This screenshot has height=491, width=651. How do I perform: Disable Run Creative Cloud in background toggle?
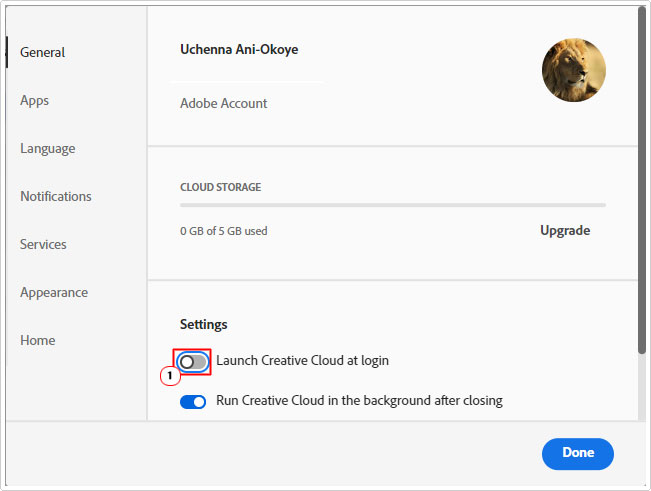tap(193, 402)
